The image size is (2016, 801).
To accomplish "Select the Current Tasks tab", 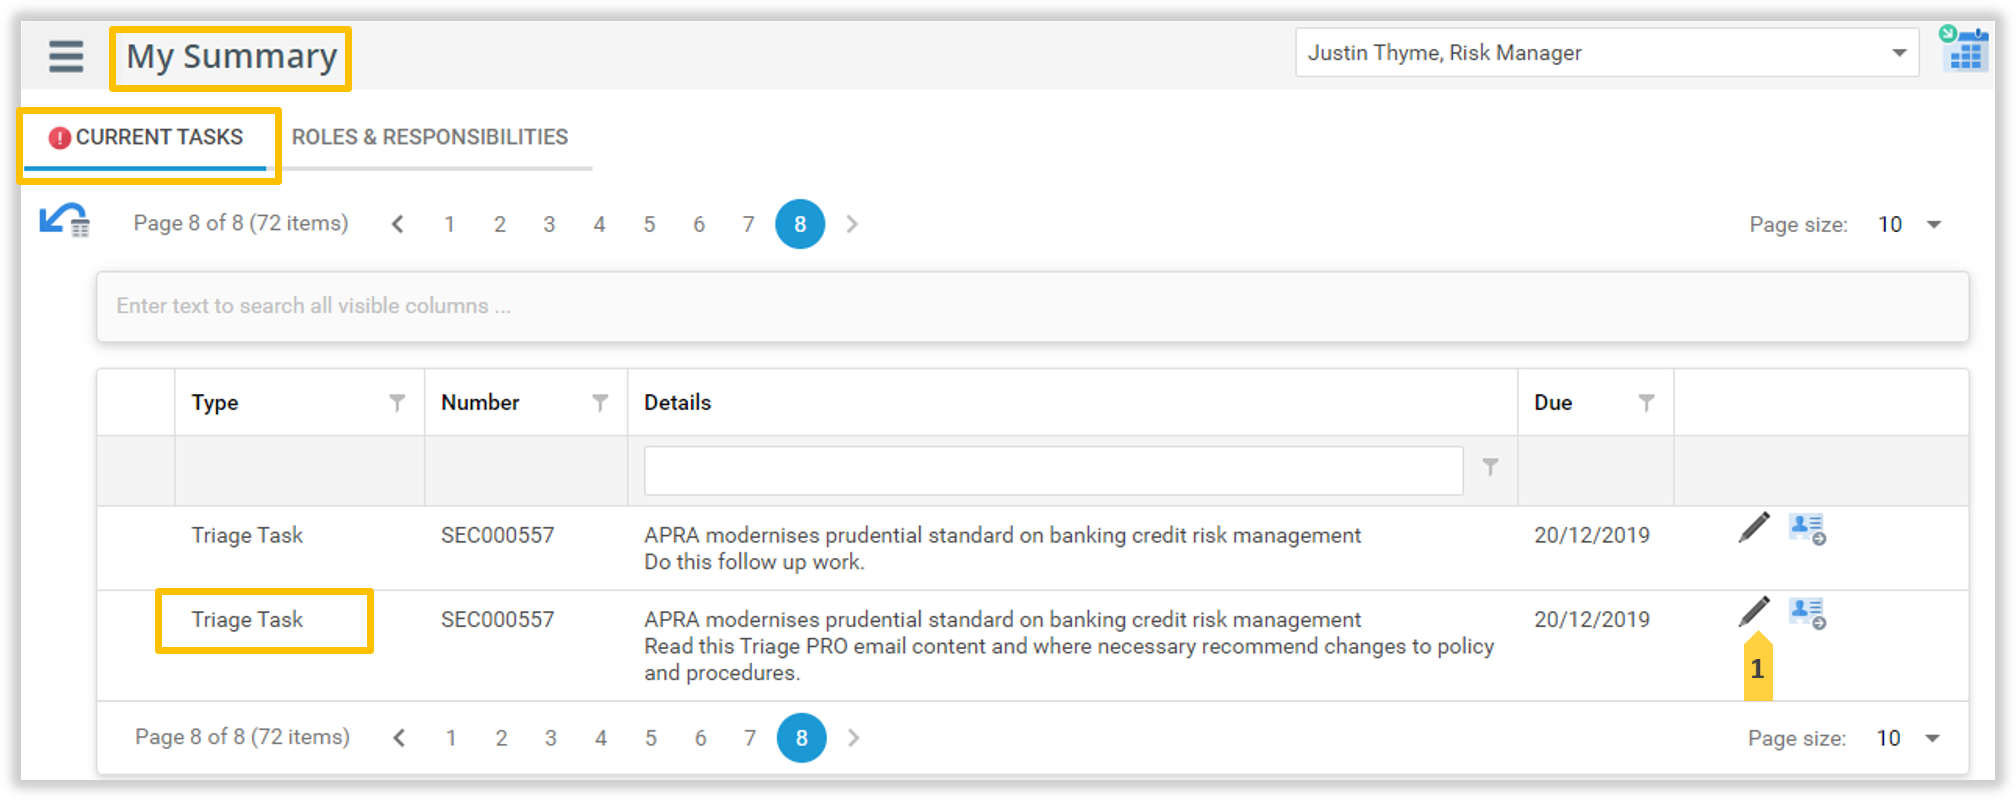I will [148, 137].
